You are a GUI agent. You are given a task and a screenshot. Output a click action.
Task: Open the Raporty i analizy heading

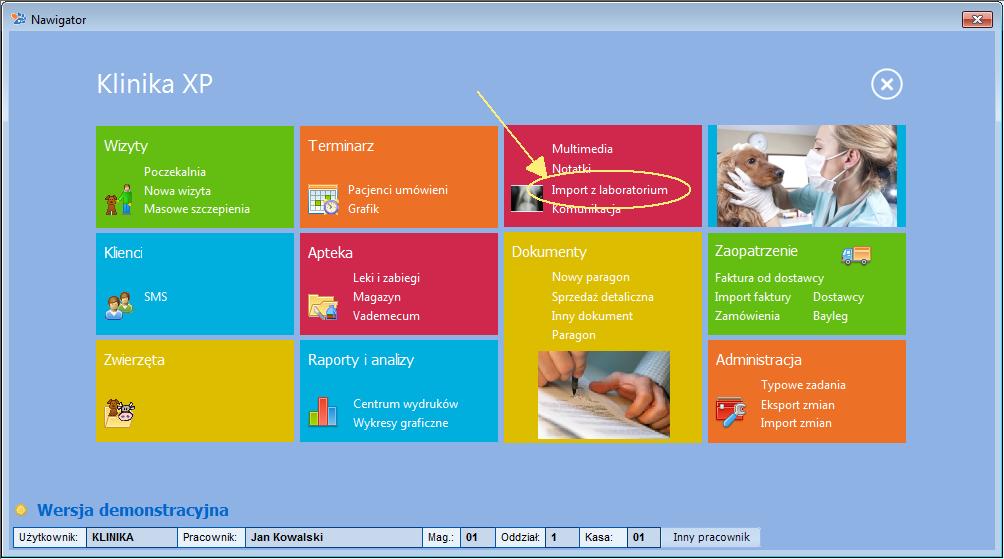[360, 360]
